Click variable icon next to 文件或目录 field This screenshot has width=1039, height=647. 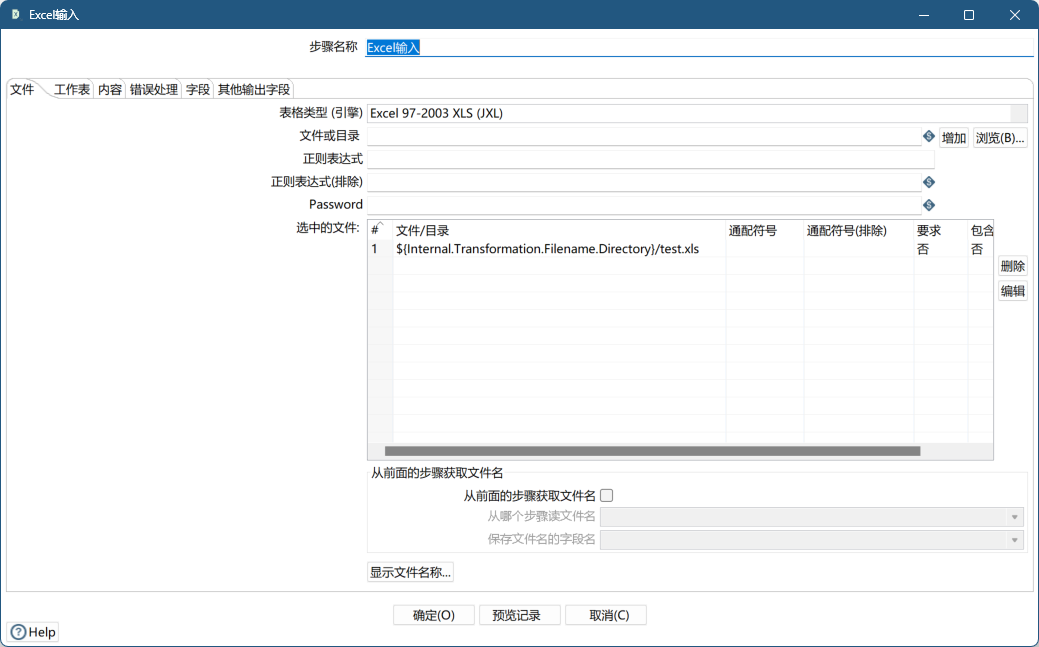coord(928,136)
